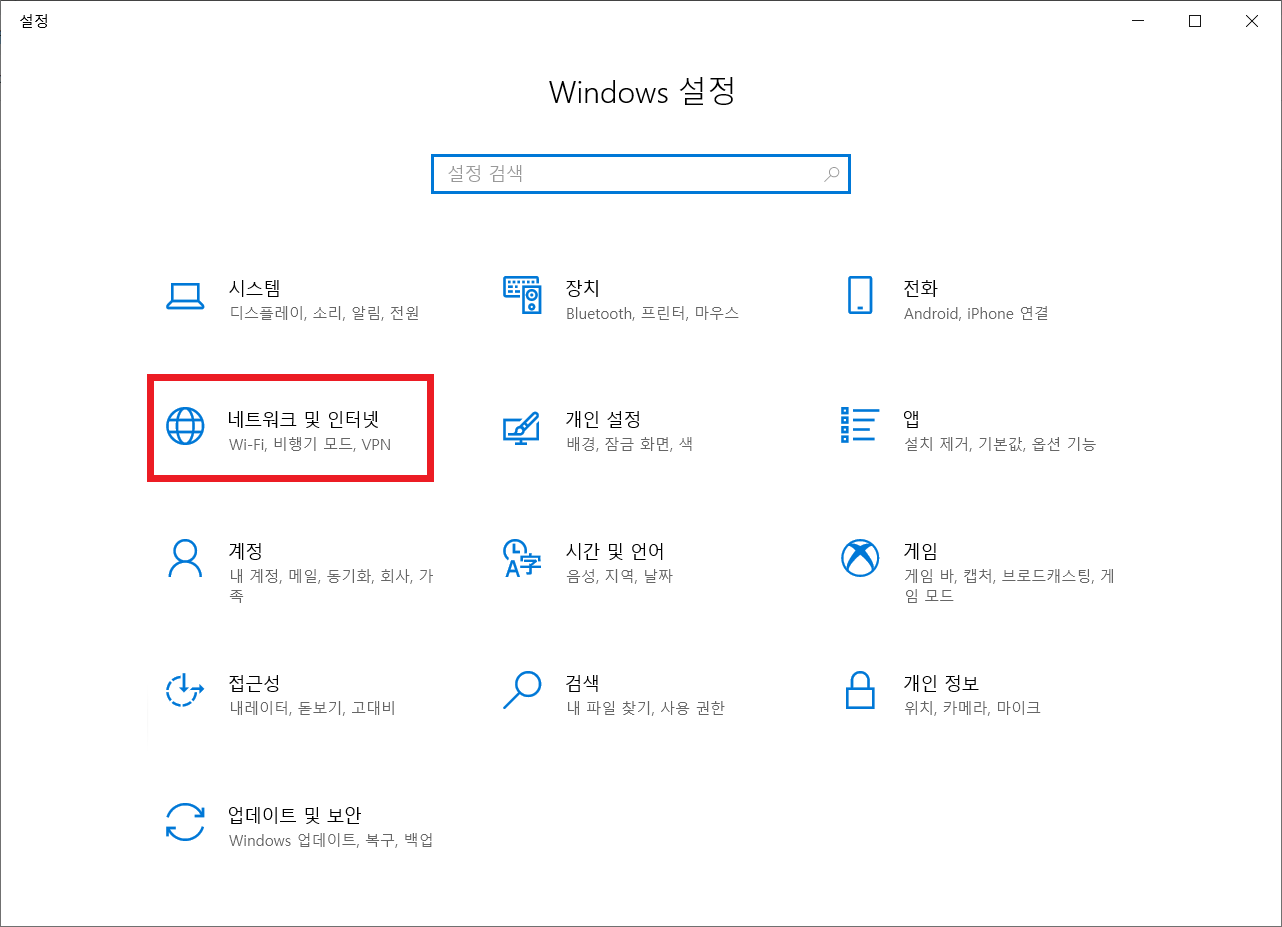The width and height of the screenshot is (1282, 927).
Task: Open the 업데이트 및 보안 label
Action: [x=295, y=815]
